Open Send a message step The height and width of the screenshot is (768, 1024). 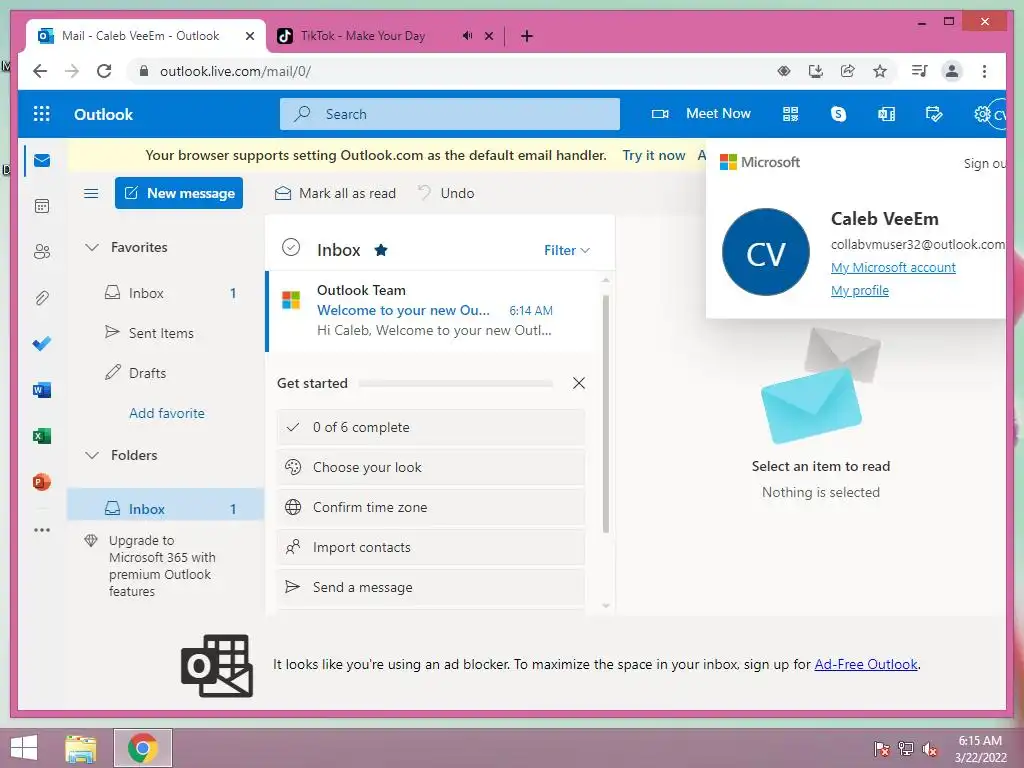430,587
